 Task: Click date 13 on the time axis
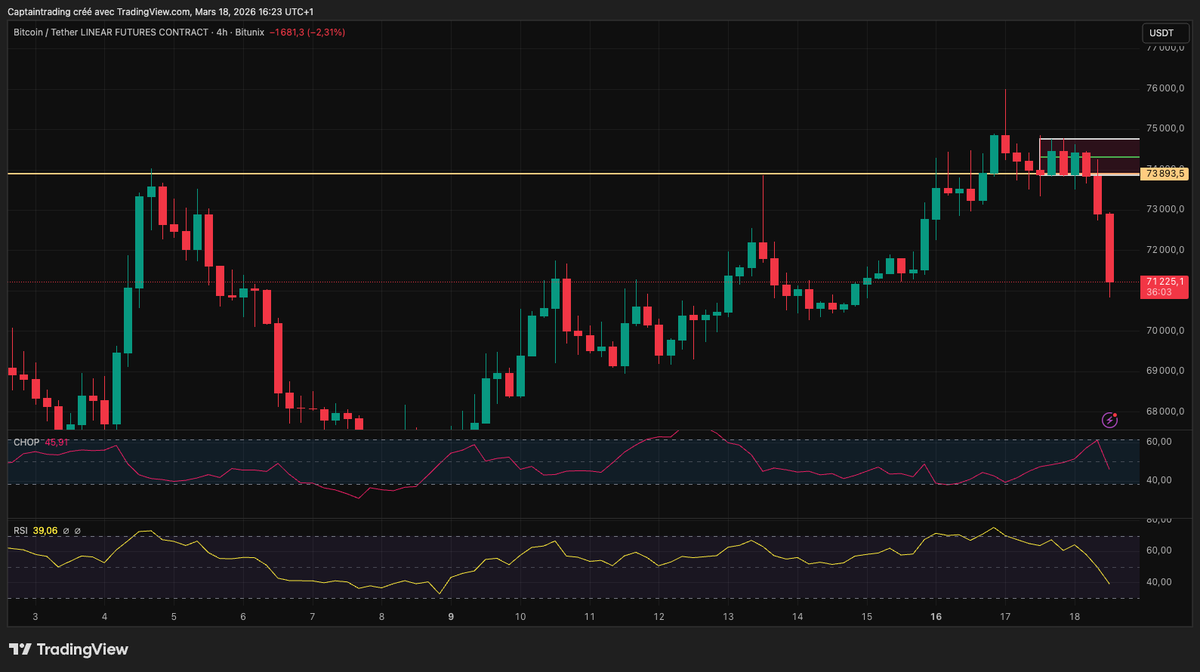point(728,617)
